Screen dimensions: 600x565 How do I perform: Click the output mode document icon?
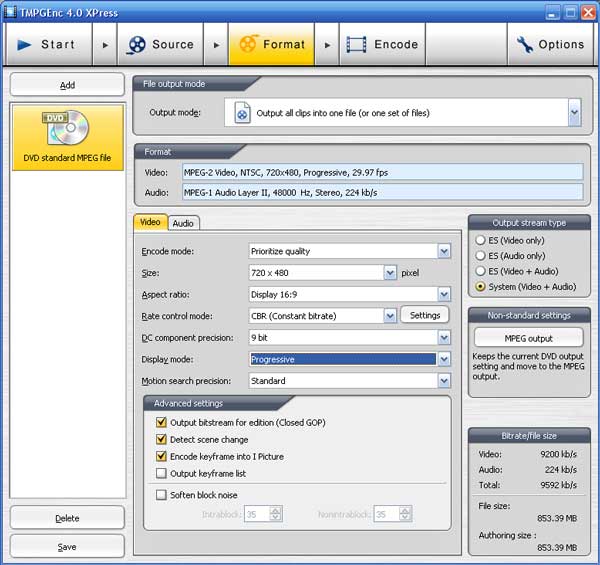[242, 112]
